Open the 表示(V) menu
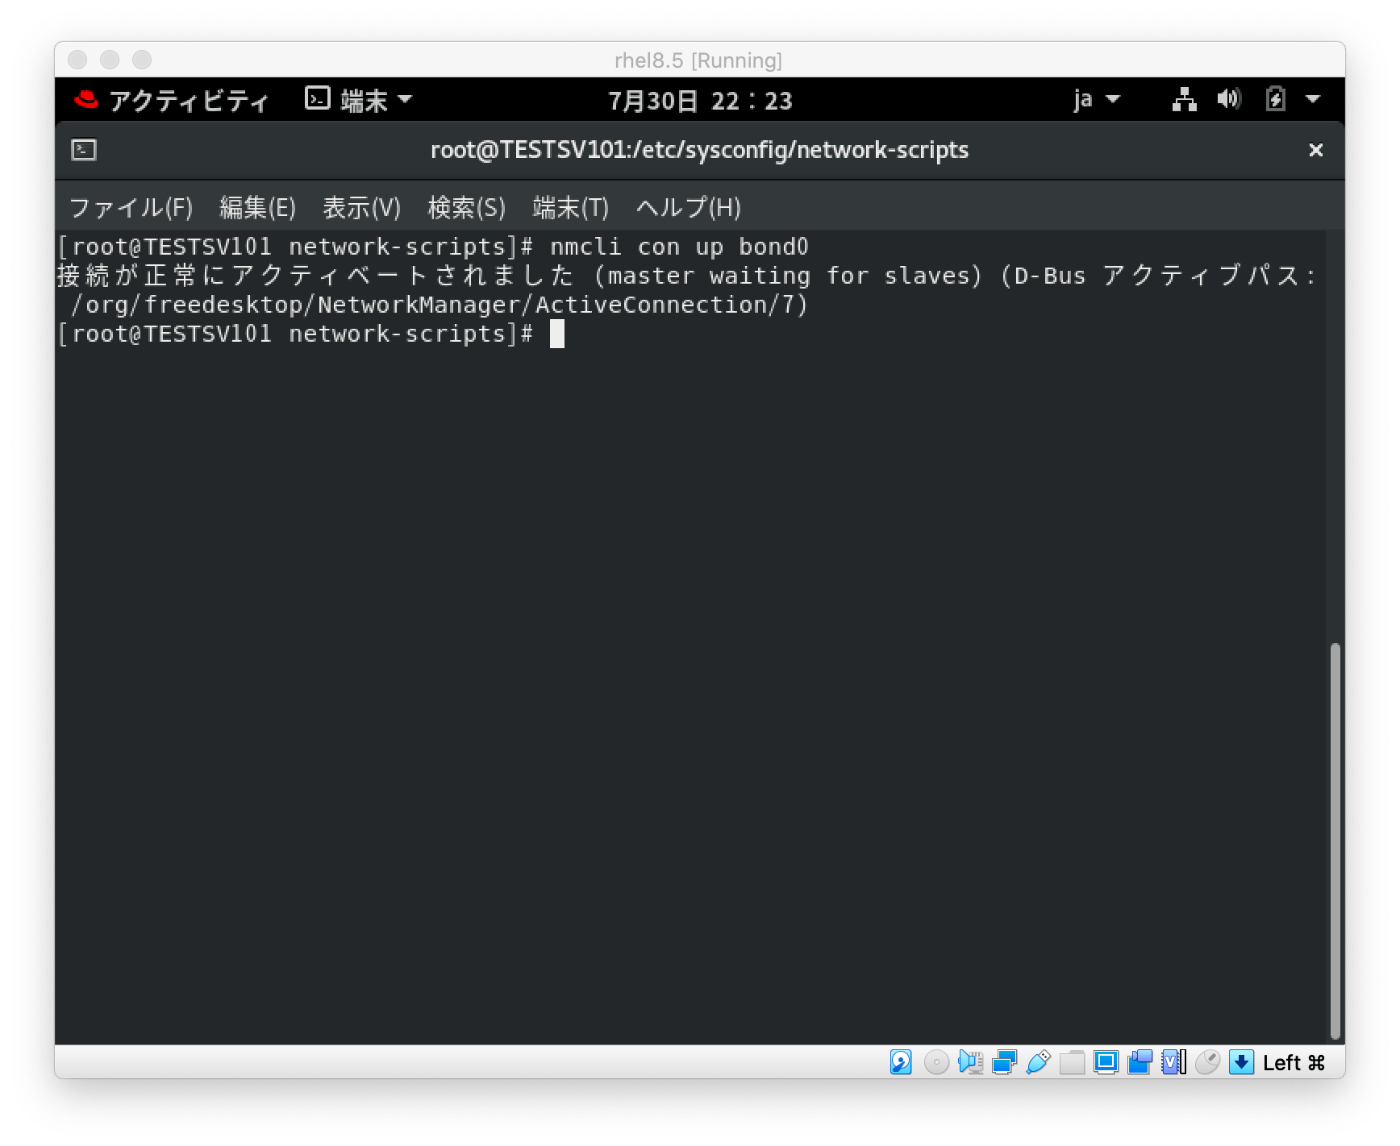Screen dimensions: 1400x1146 [x=362, y=208]
